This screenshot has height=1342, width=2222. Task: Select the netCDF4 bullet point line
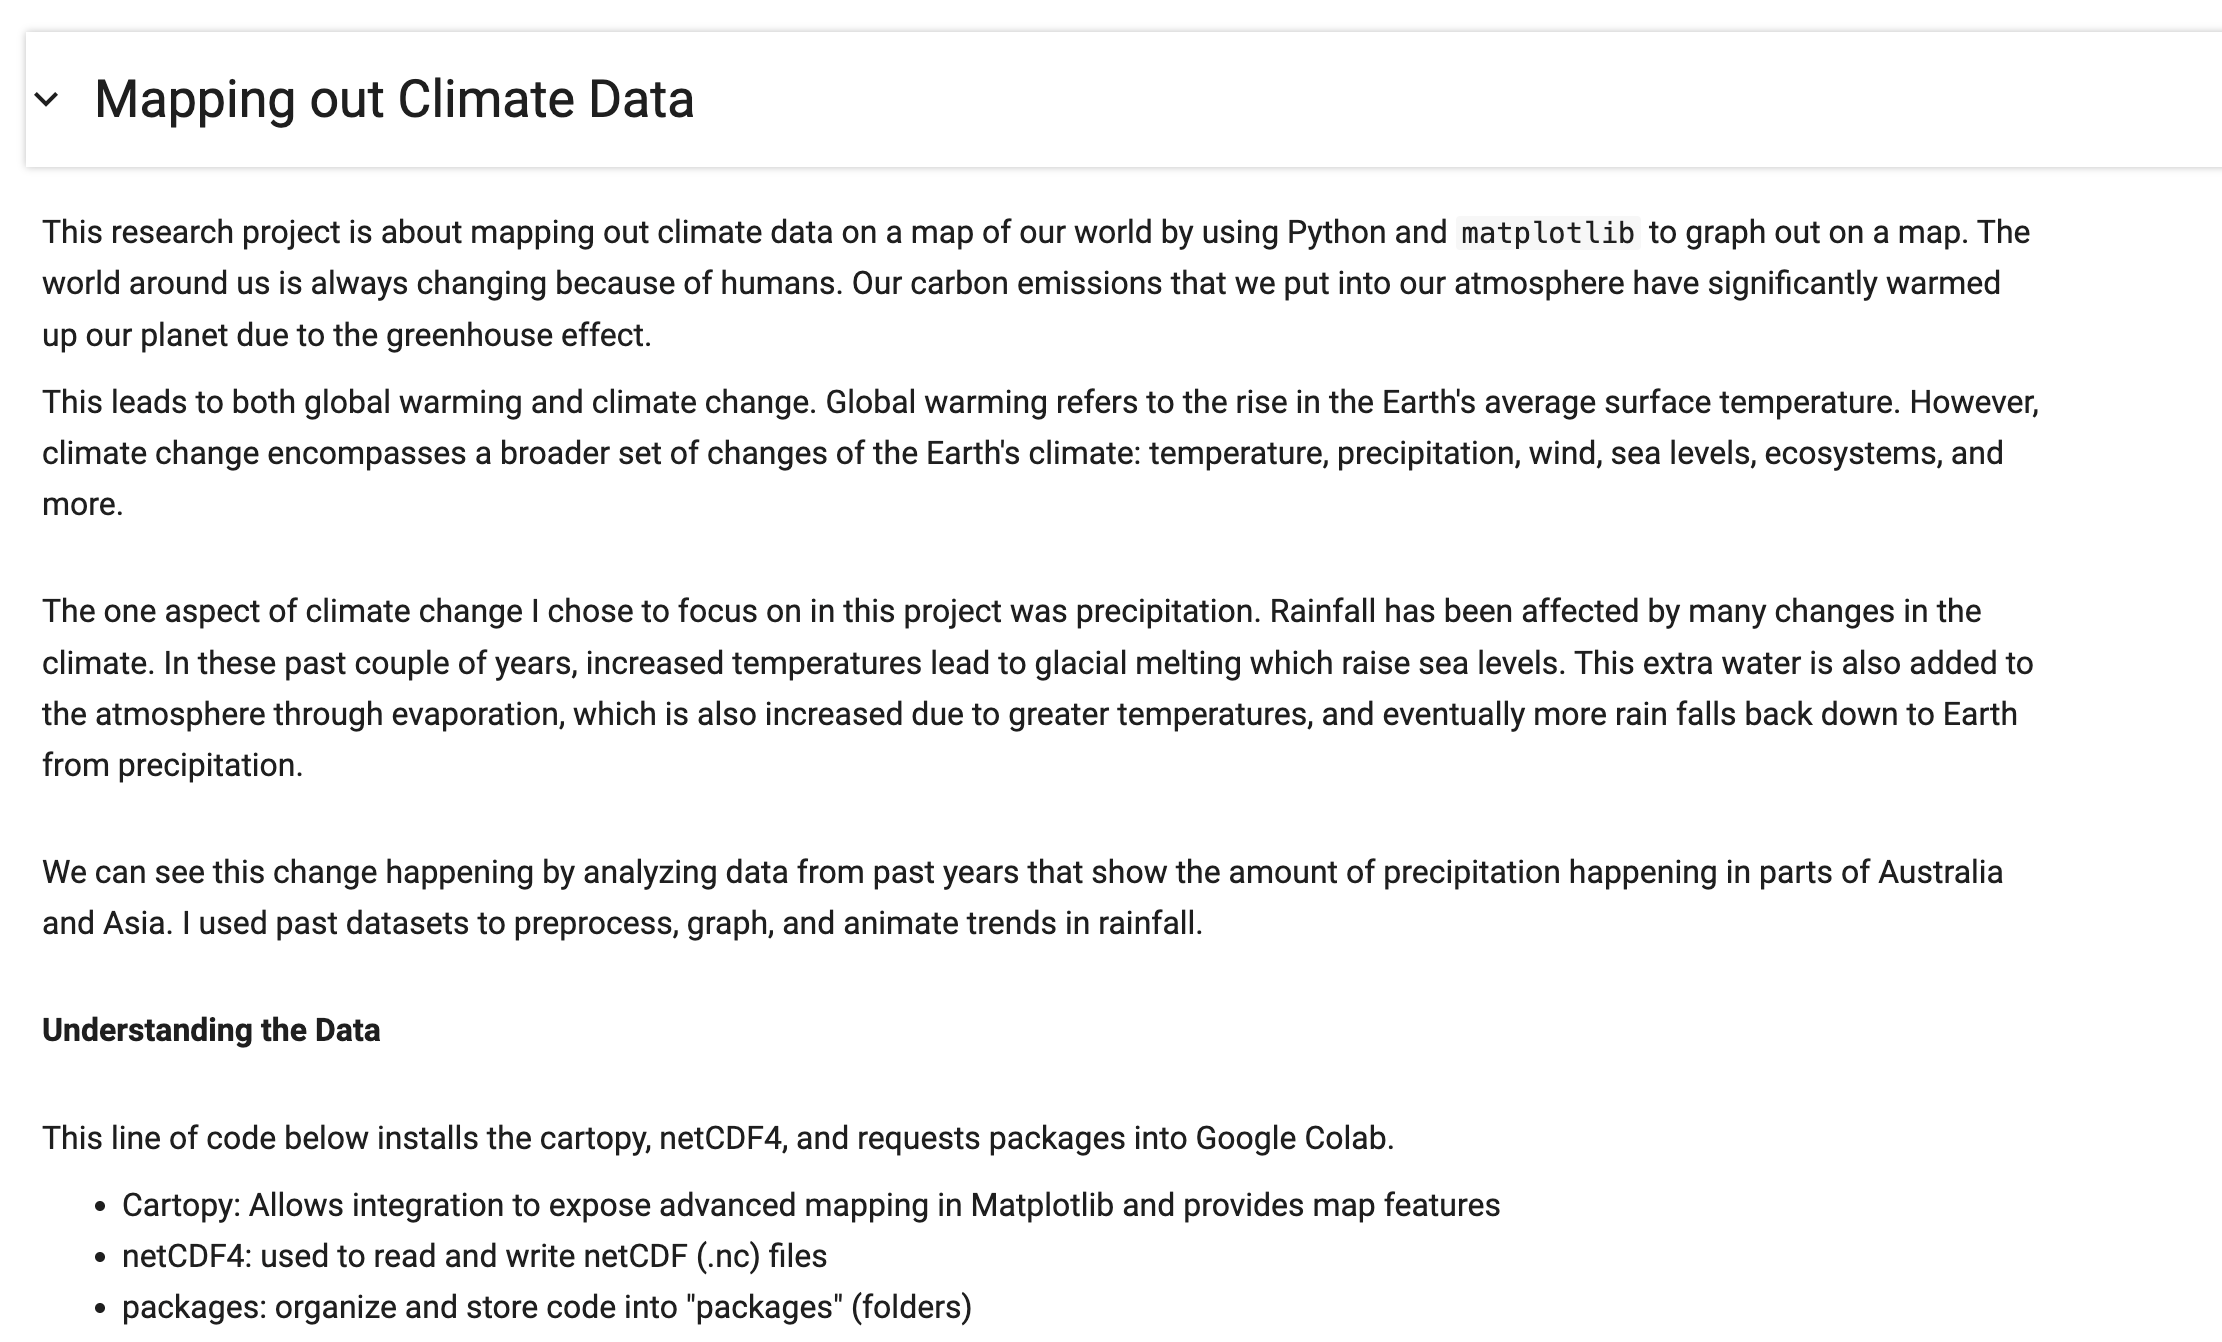[474, 1256]
